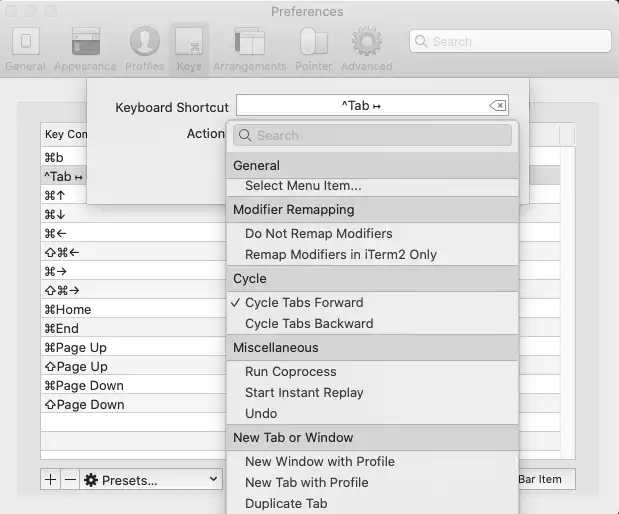Click the Preferences toolbar search field
The height and width of the screenshot is (514, 619).
pos(510,41)
